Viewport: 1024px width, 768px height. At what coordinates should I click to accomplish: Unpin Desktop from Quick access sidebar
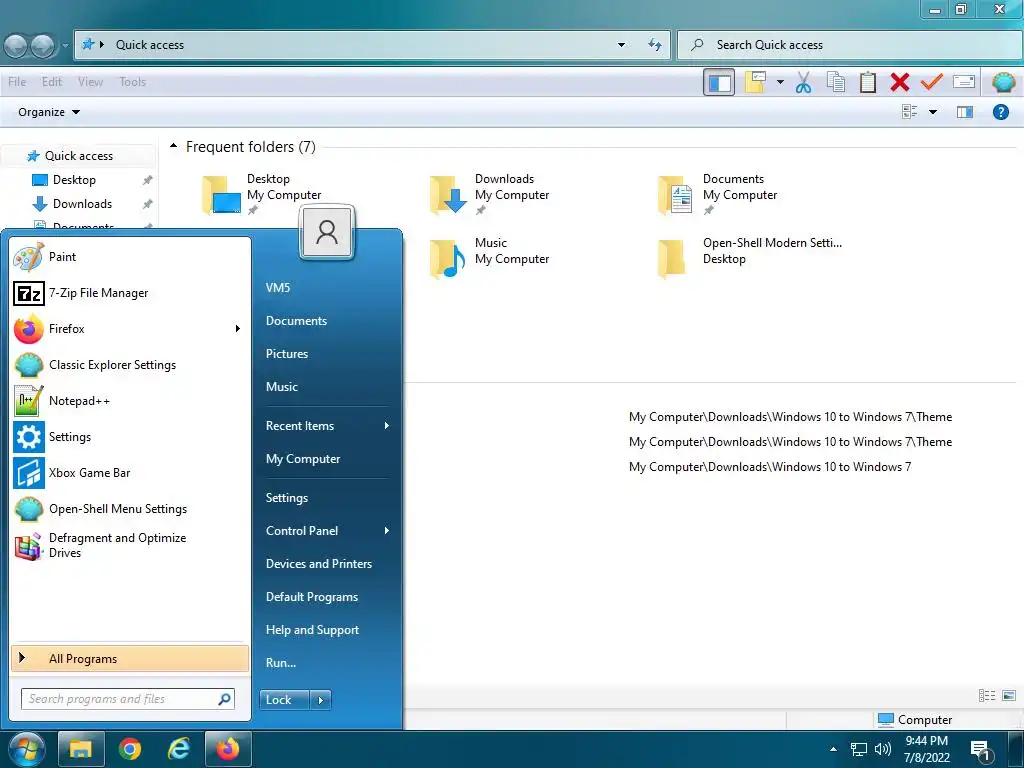tap(148, 180)
